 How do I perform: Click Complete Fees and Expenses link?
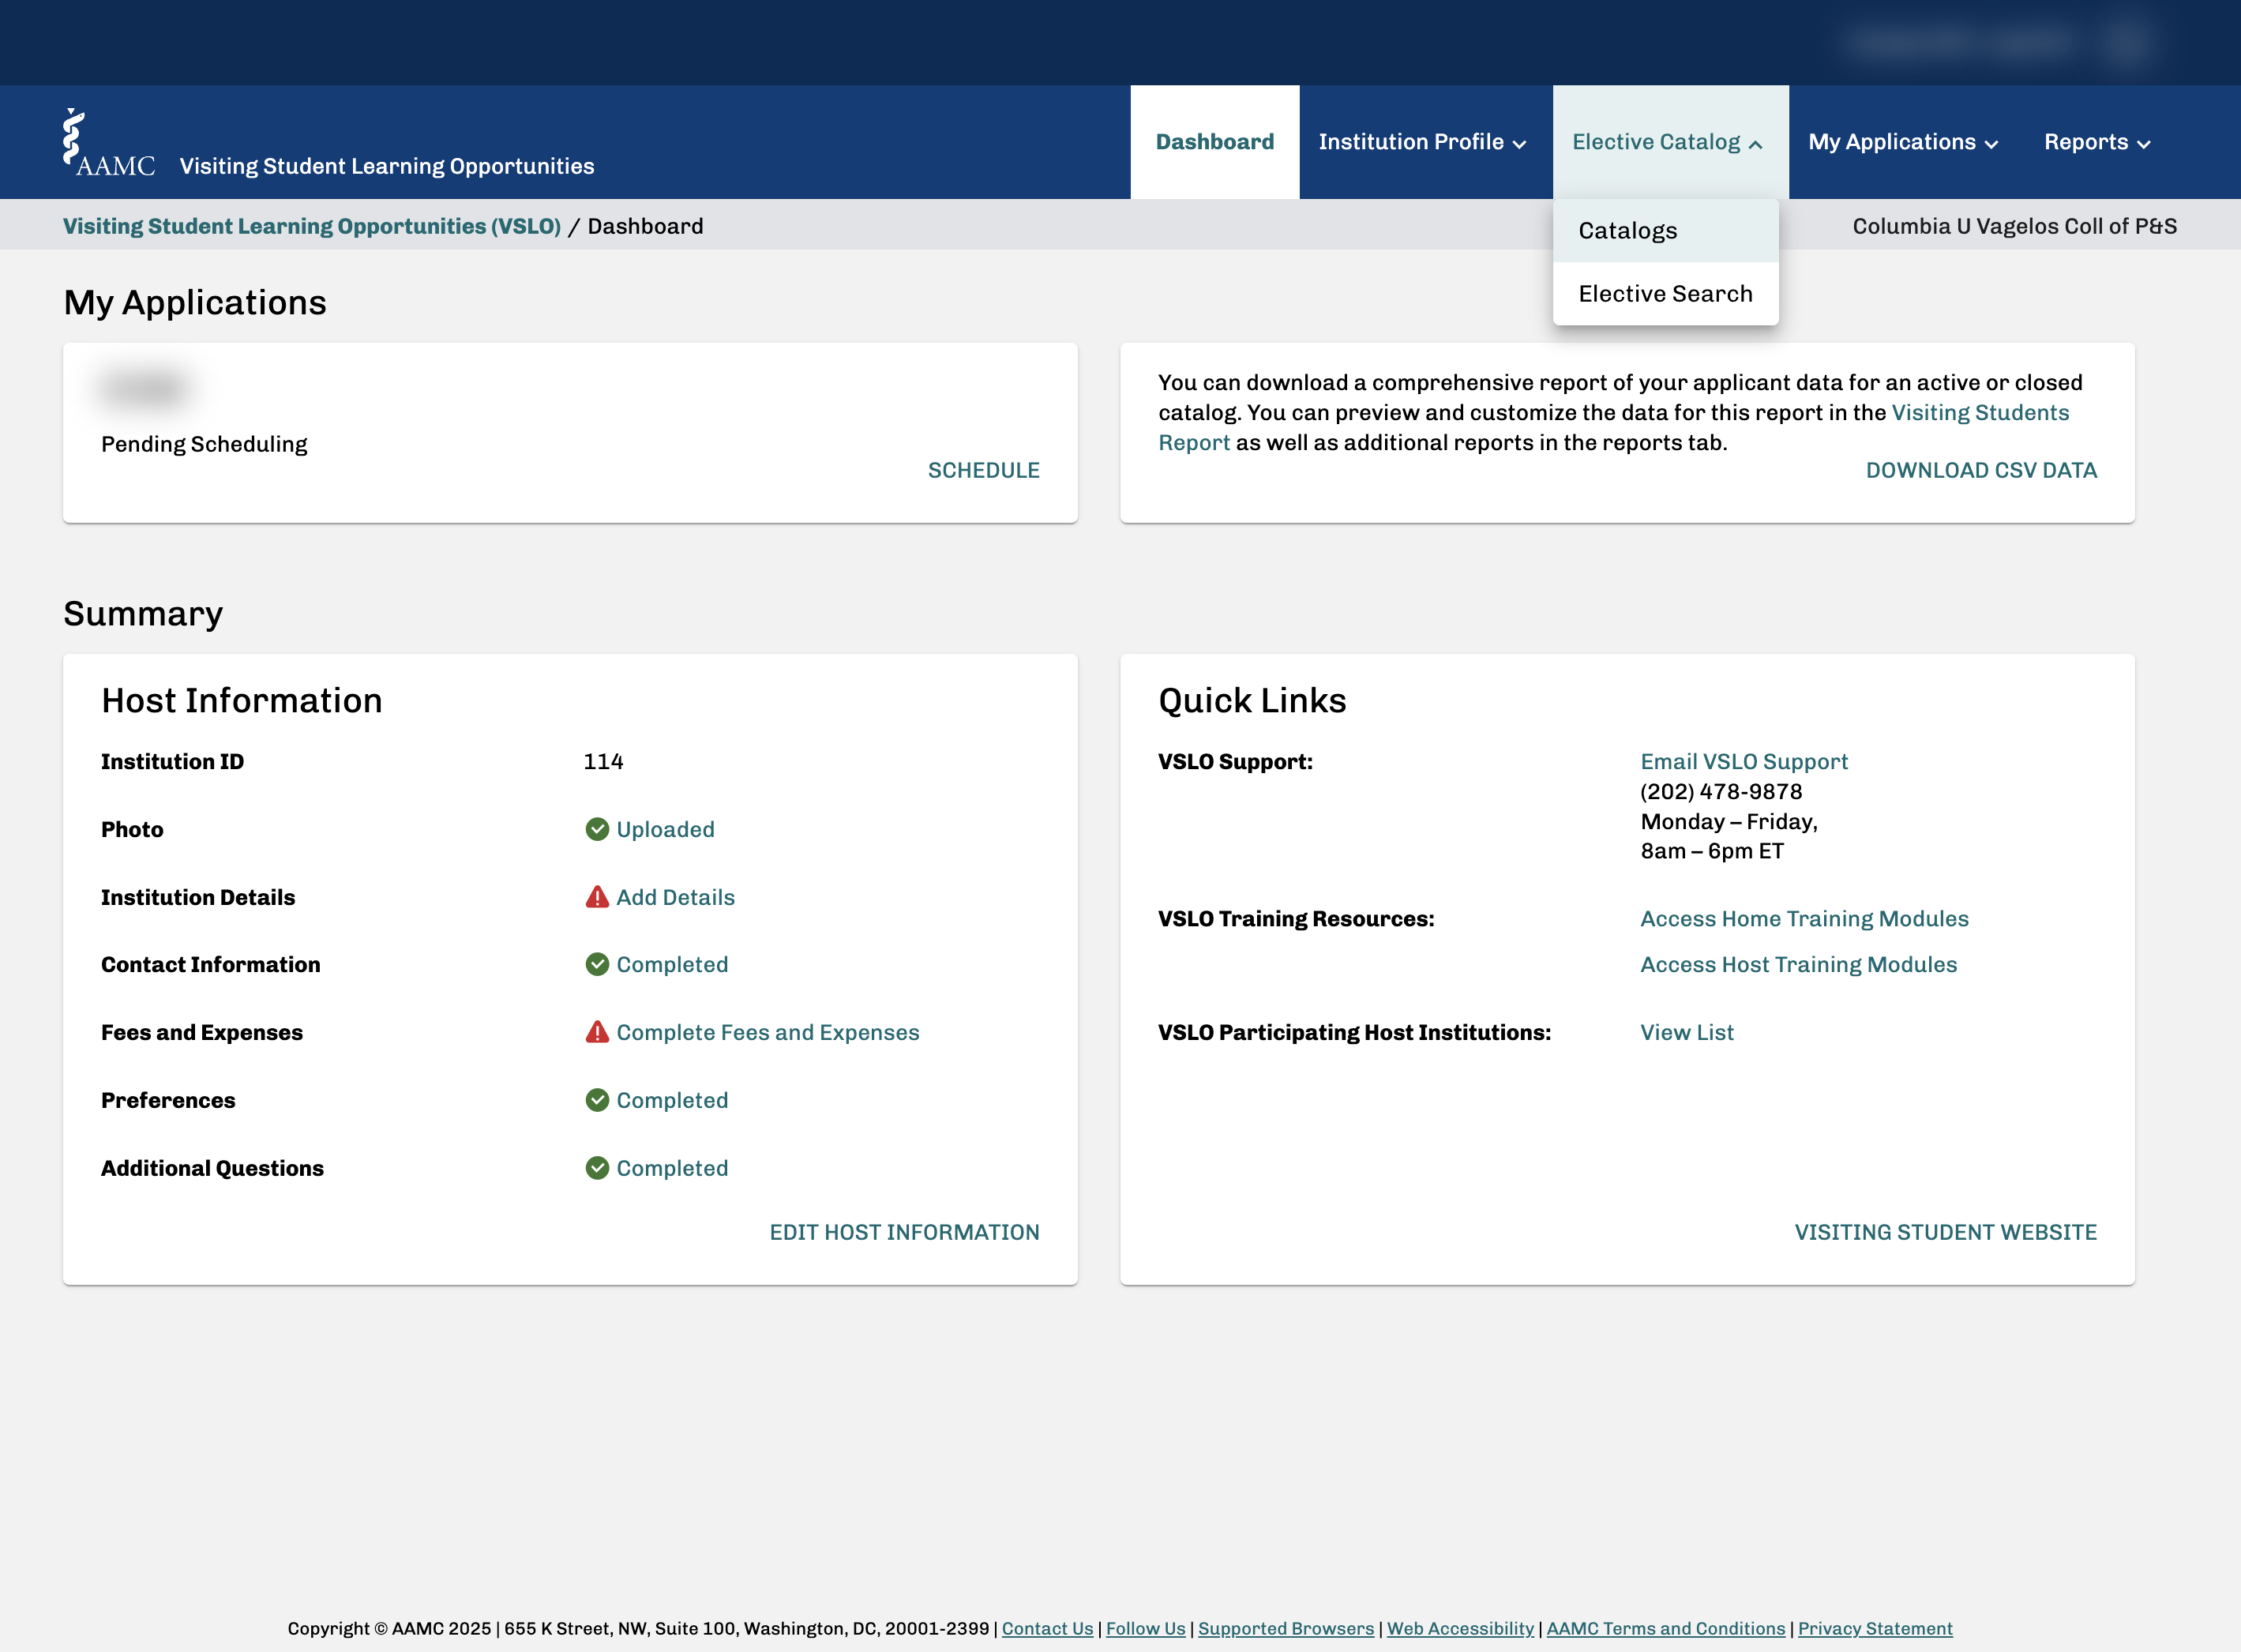[x=767, y=1033]
